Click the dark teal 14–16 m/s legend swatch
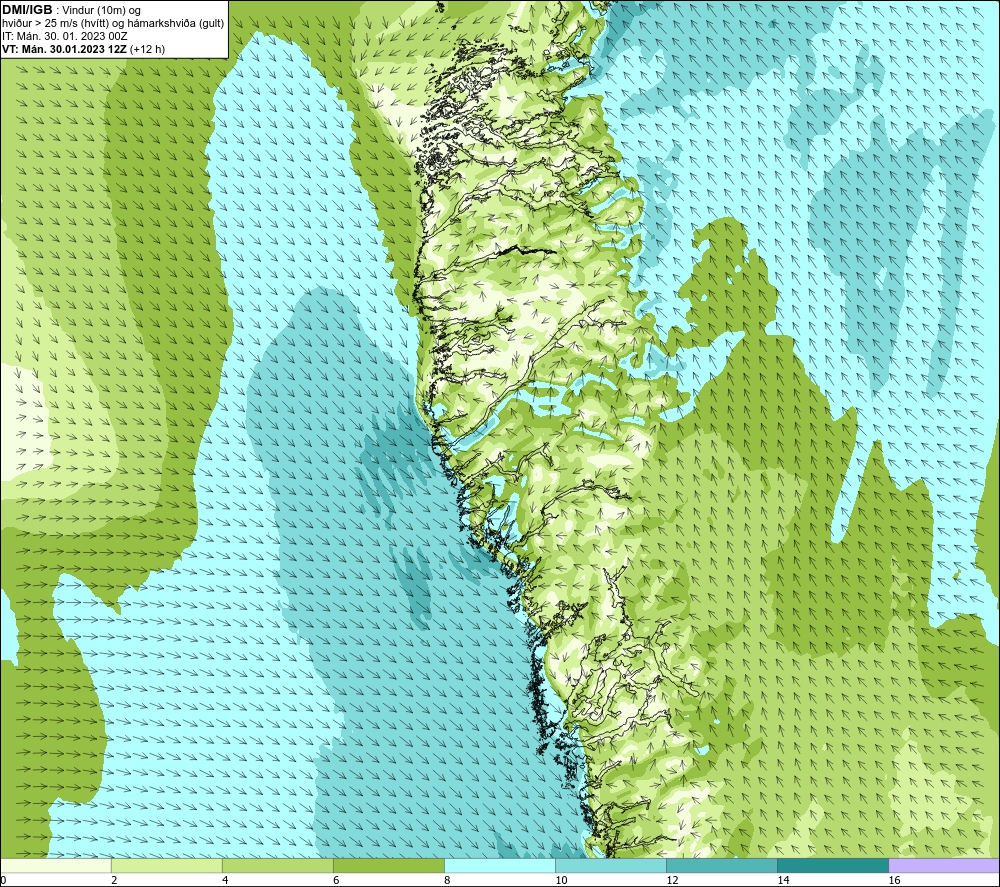 pos(832,866)
